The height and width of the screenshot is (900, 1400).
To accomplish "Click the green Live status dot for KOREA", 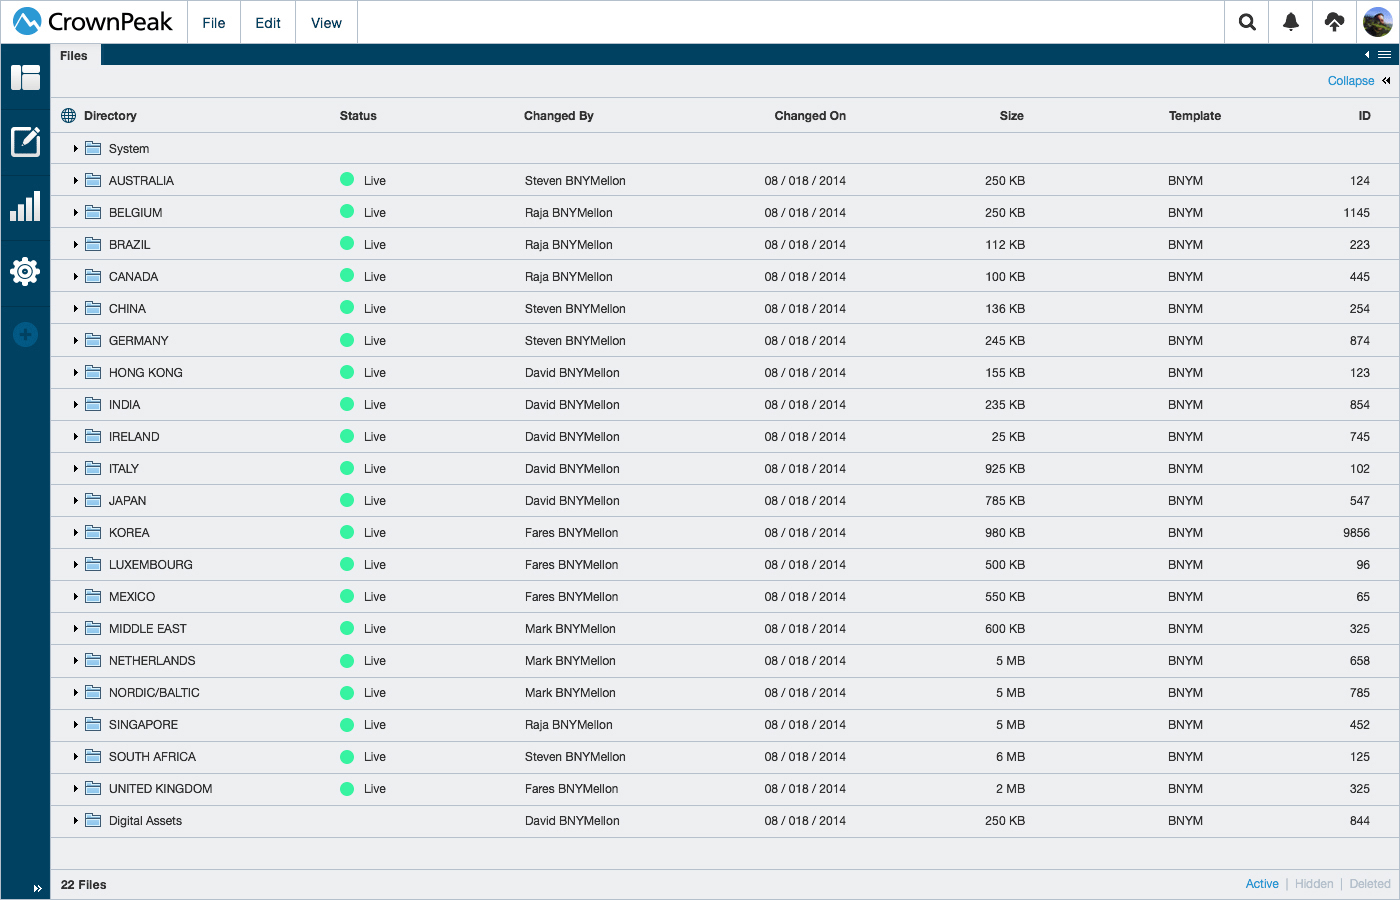I will pos(347,531).
